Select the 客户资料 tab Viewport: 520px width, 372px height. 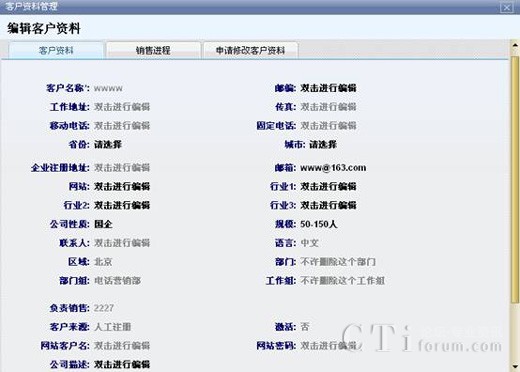point(56,50)
